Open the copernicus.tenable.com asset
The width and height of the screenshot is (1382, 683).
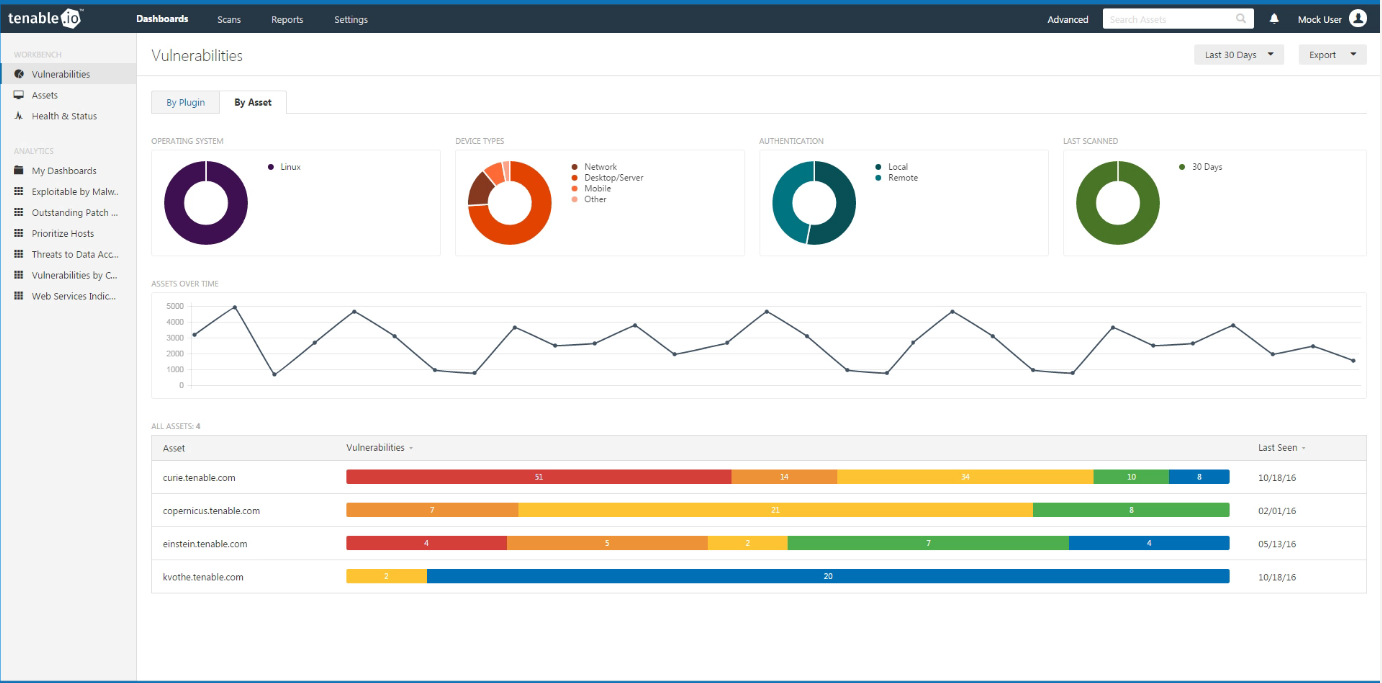(x=211, y=511)
